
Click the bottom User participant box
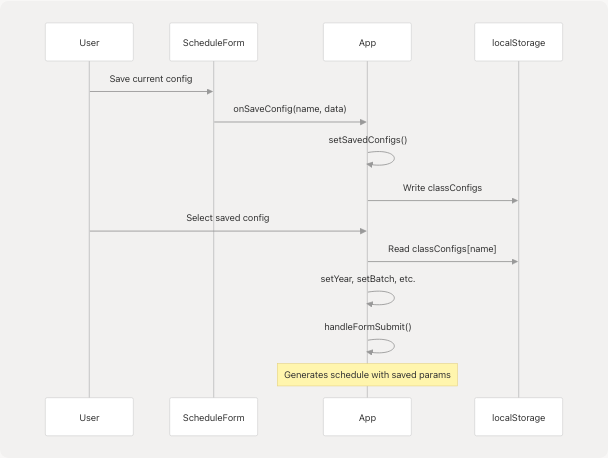pos(89,416)
